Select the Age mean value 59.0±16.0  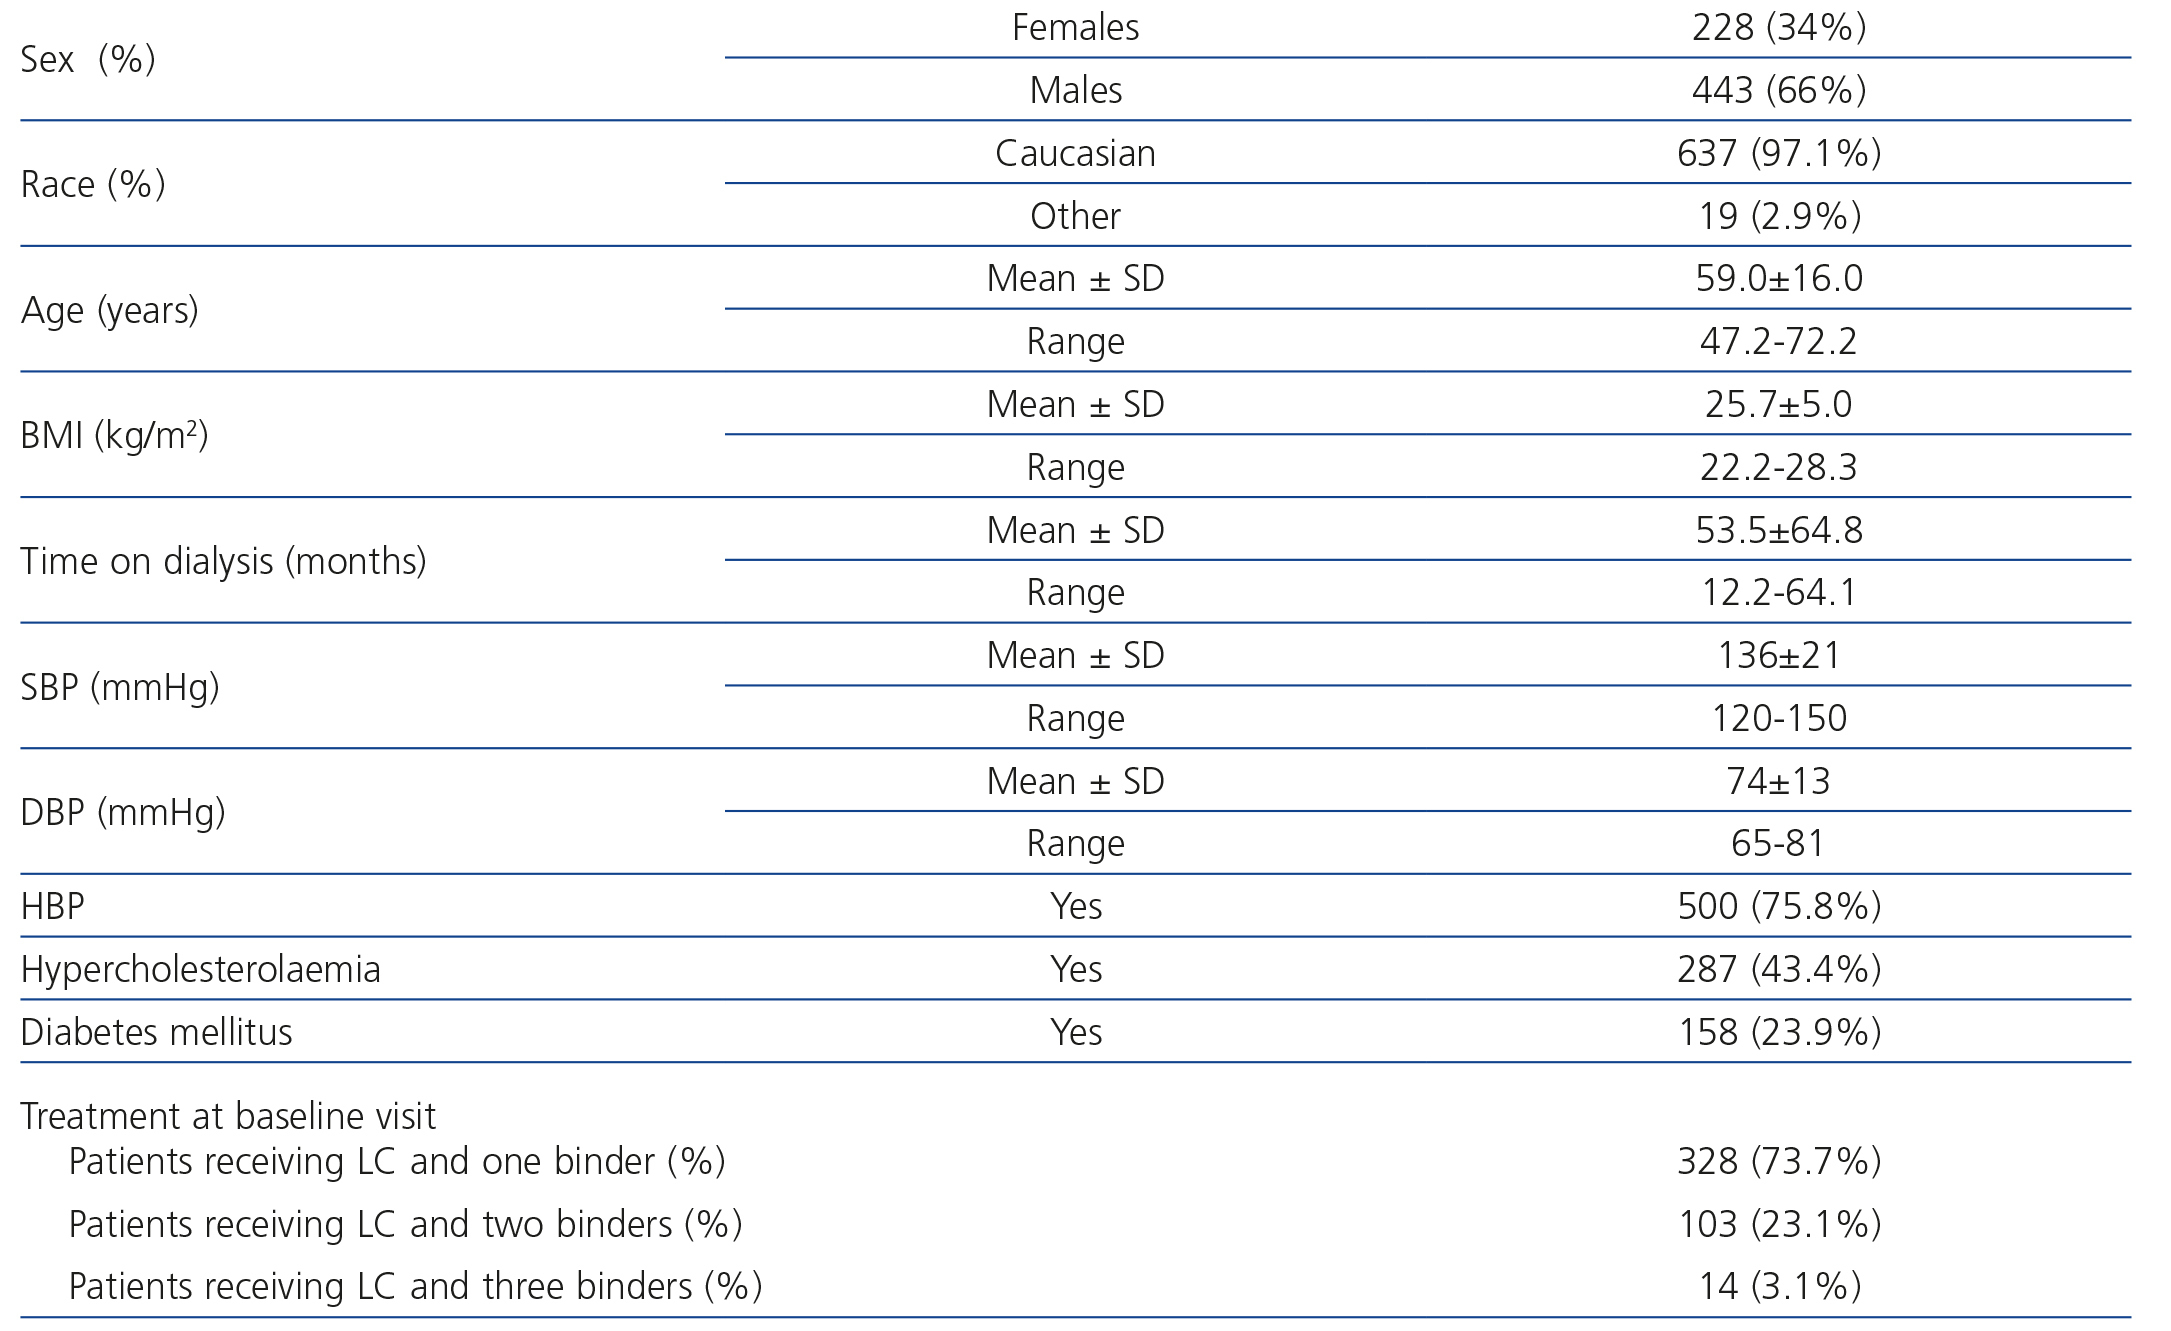pos(1778,279)
